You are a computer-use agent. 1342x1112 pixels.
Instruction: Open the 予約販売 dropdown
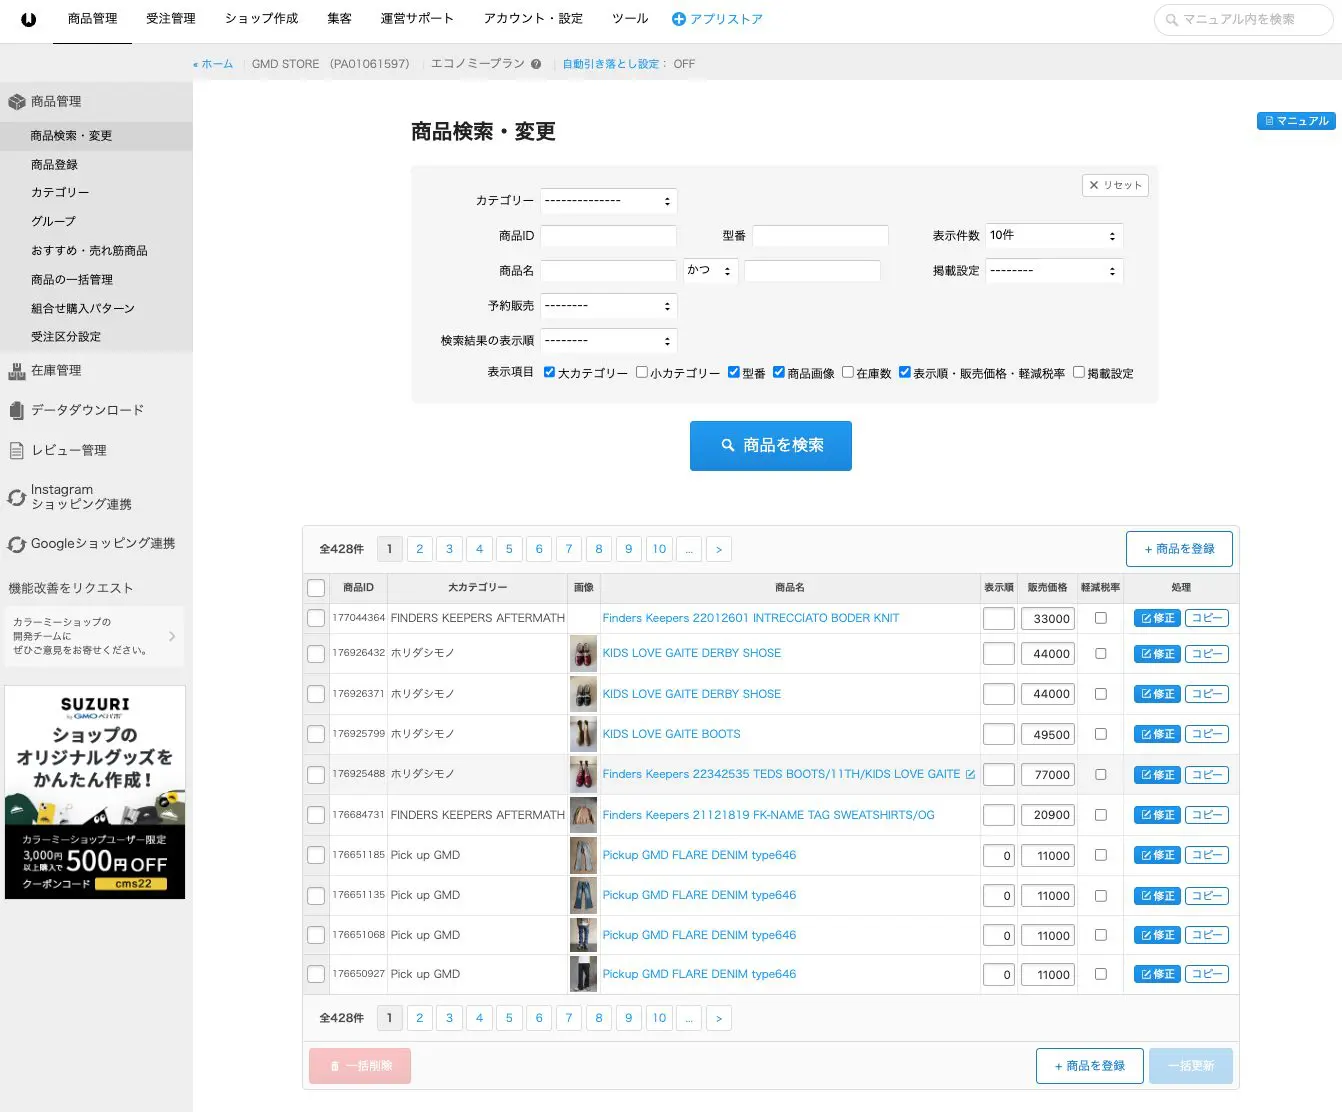(609, 306)
